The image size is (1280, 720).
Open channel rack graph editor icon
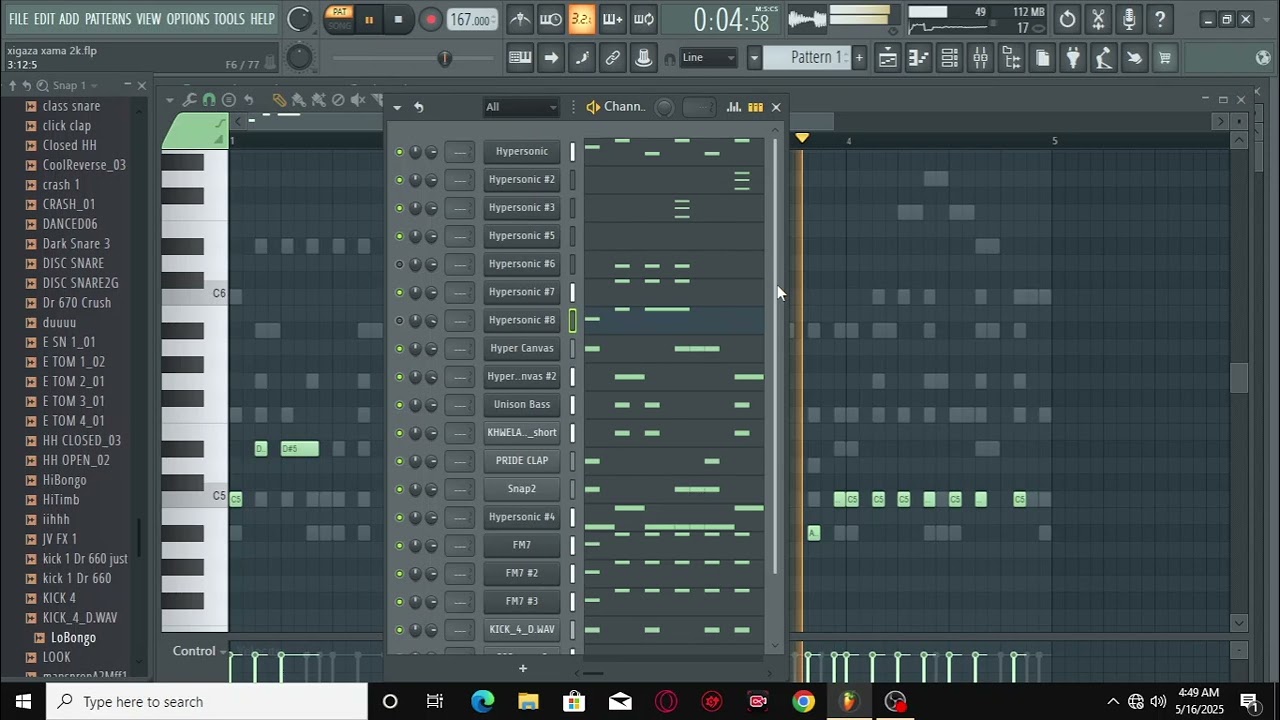[x=734, y=107]
